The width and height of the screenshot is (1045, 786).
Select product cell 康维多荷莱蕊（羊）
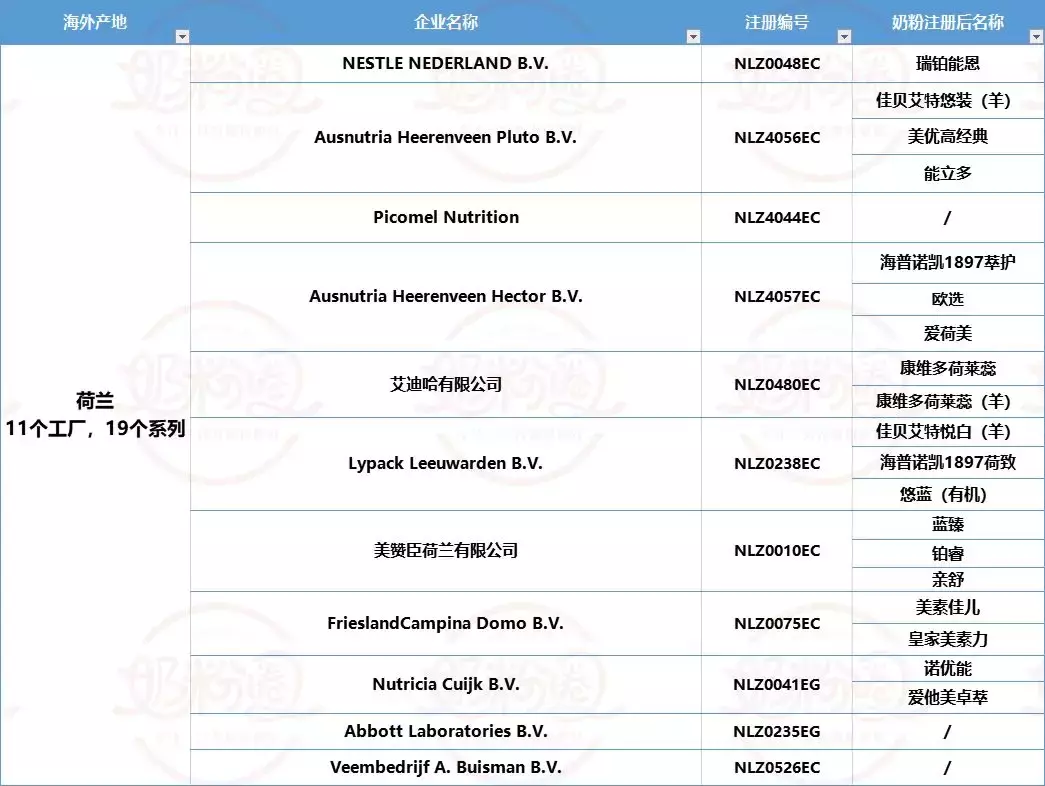pyautogui.click(x=948, y=401)
